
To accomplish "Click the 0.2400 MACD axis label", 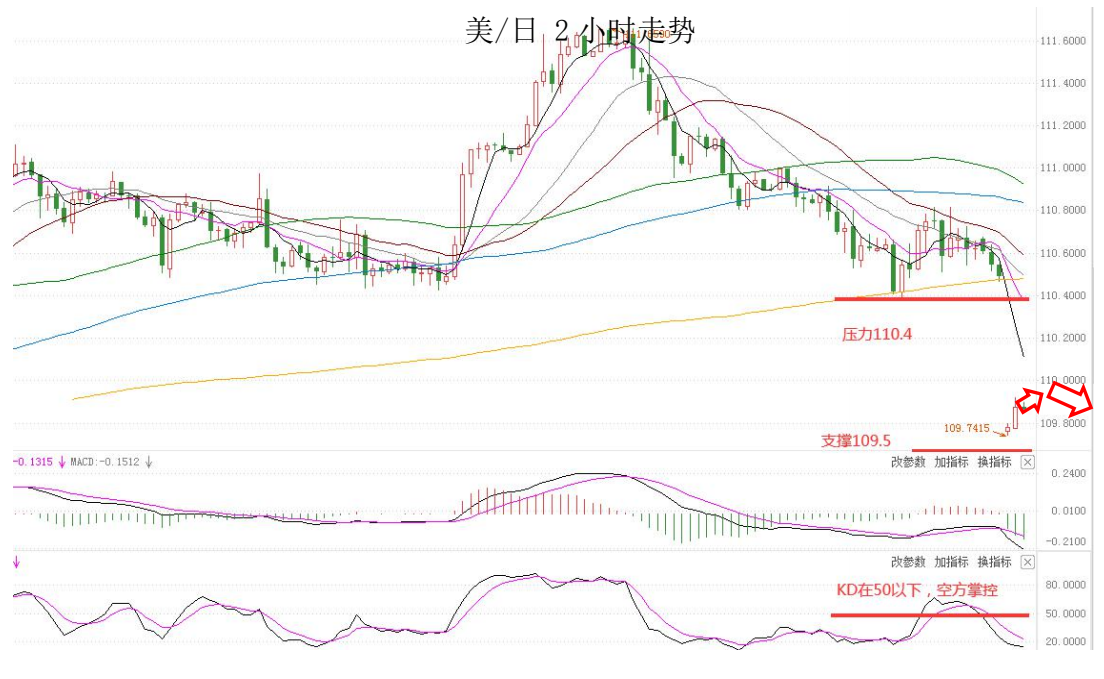I will point(1068,473).
